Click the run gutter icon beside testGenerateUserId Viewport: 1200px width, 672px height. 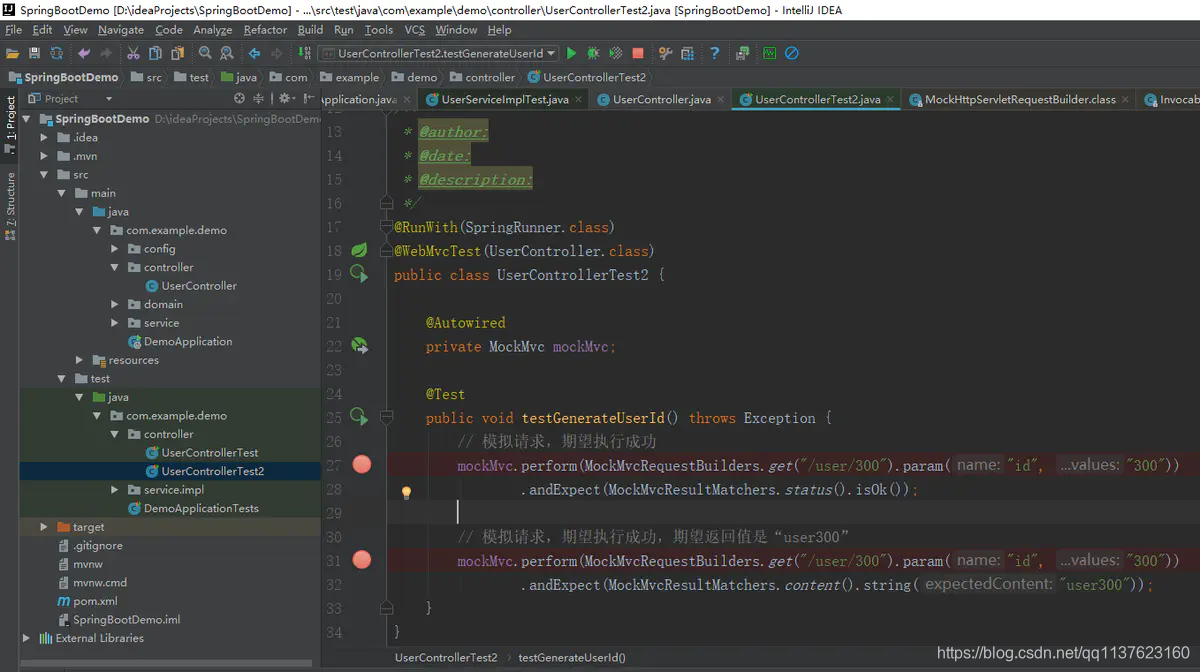tap(359, 417)
